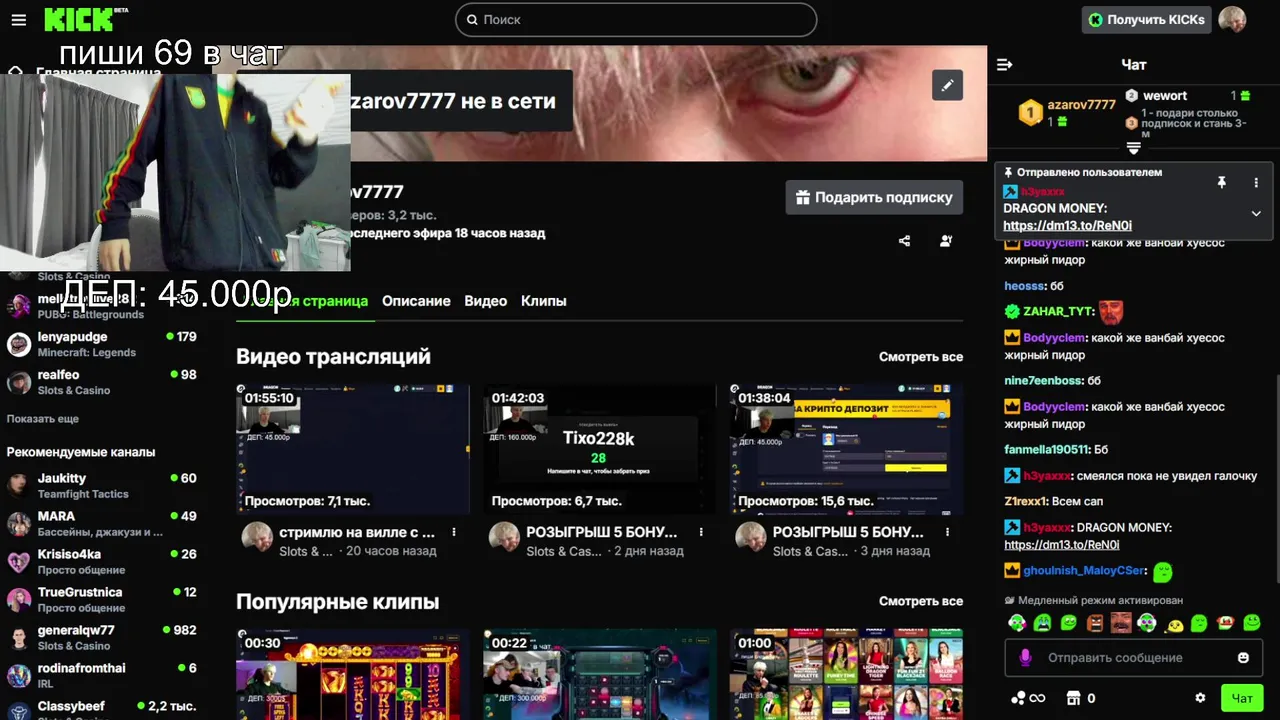Screen dimensions: 1280x720
Task: Play the 01:00 popular clip
Action: (846, 674)
